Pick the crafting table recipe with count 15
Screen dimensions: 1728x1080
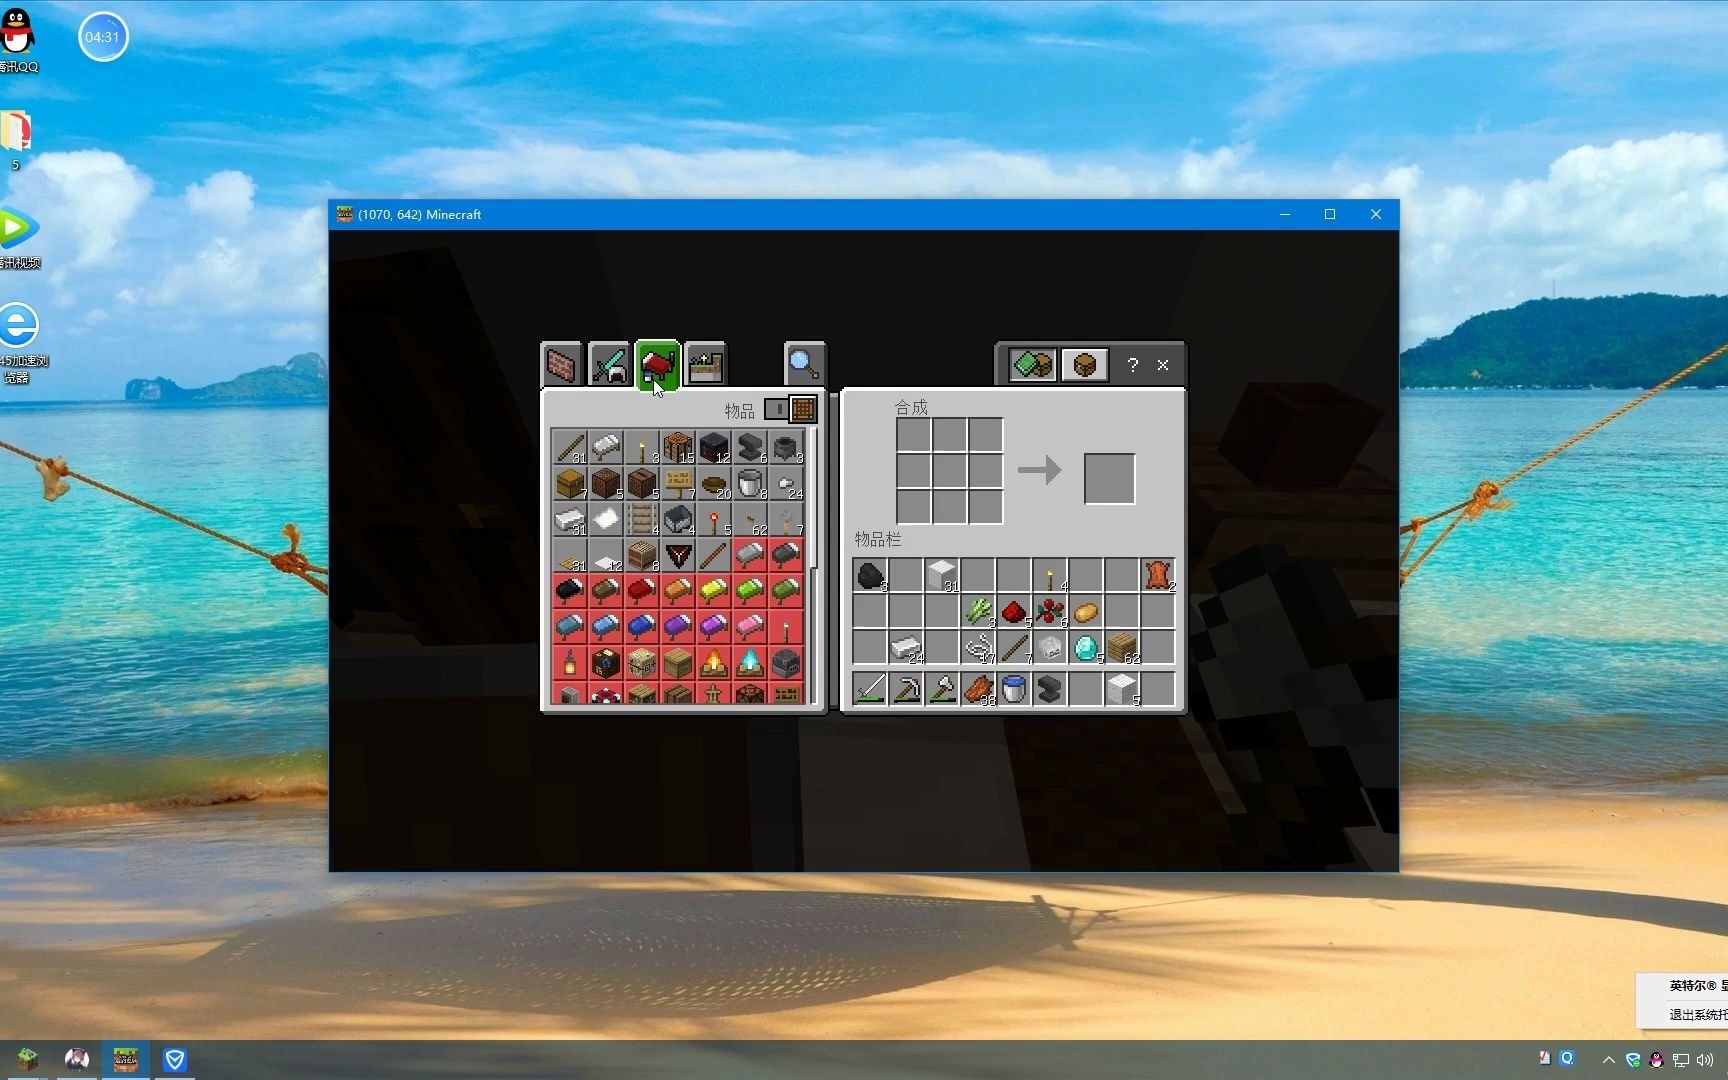tap(678, 448)
